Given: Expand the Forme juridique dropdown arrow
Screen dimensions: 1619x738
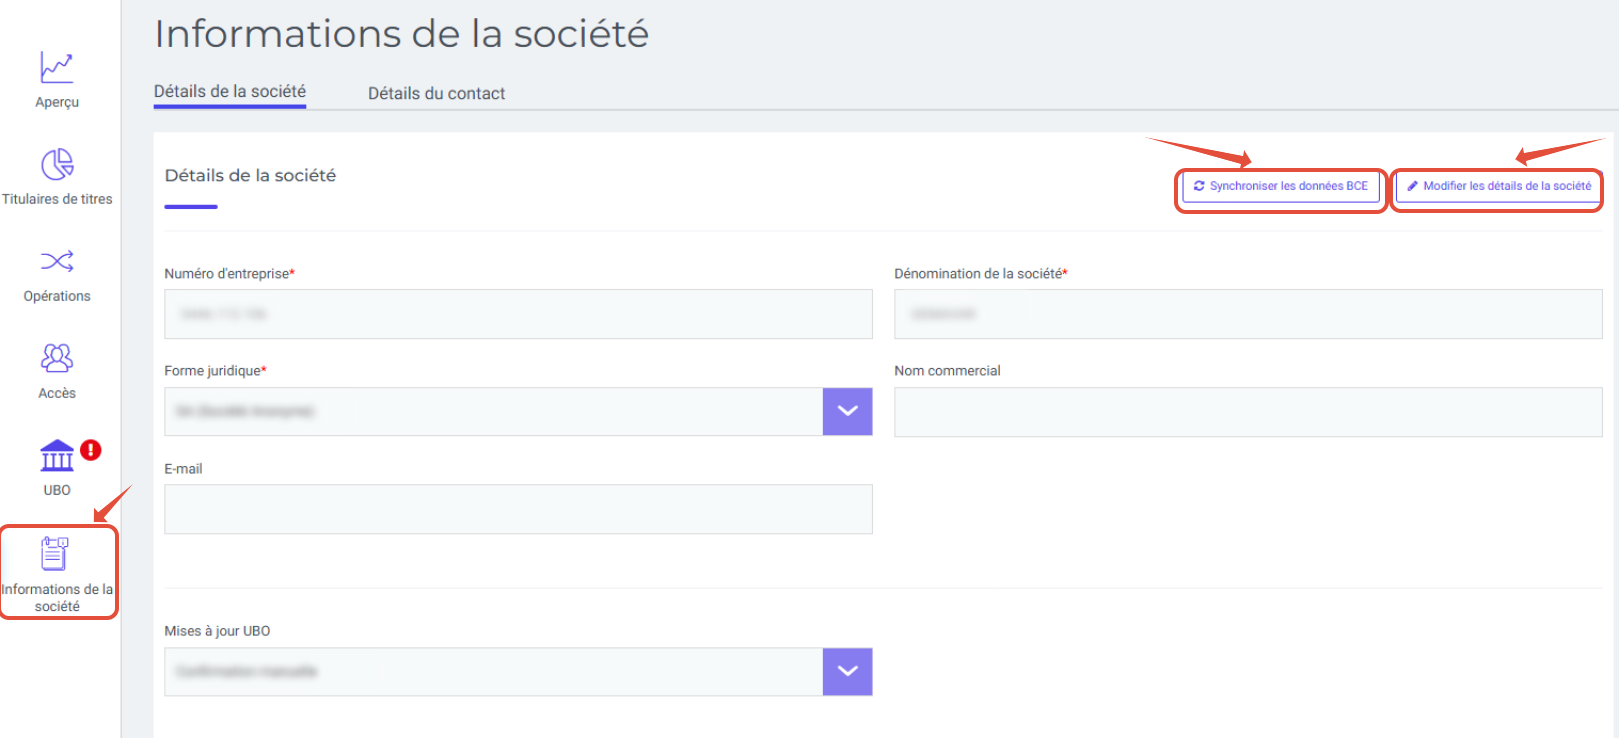Looking at the screenshot, I should pyautogui.click(x=847, y=411).
